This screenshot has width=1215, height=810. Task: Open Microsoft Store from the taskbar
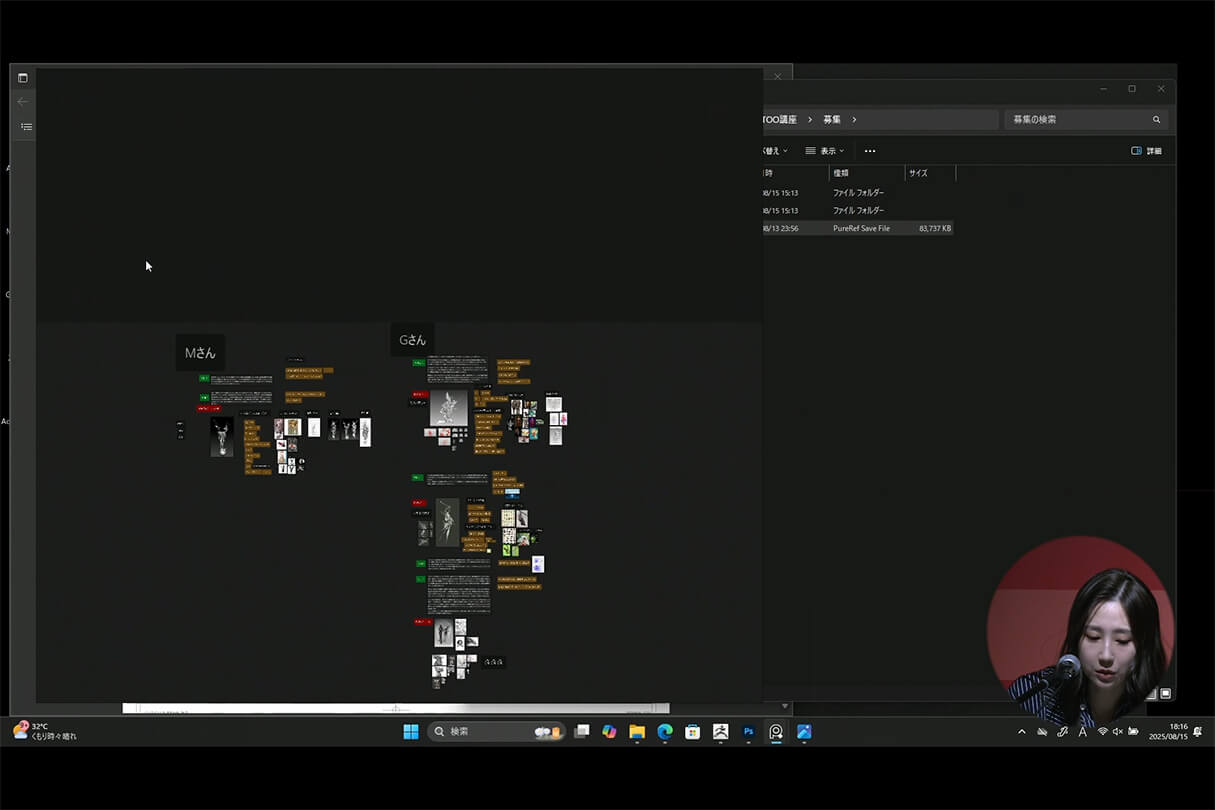692,732
